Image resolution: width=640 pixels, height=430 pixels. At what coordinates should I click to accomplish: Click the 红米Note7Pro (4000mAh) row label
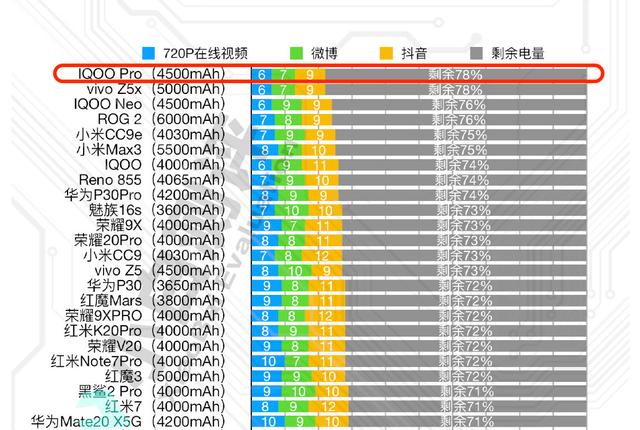138,361
